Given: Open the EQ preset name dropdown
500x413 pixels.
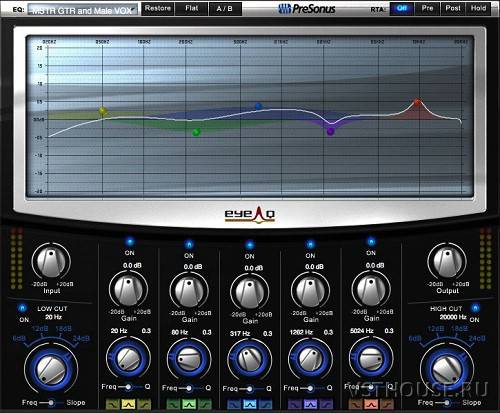Looking at the screenshot, I should click(83, 10).
